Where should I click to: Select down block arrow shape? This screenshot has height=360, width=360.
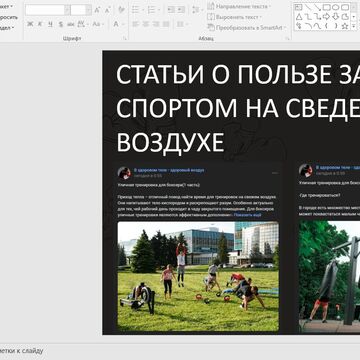pyautogui.click(x=336, y=16)
